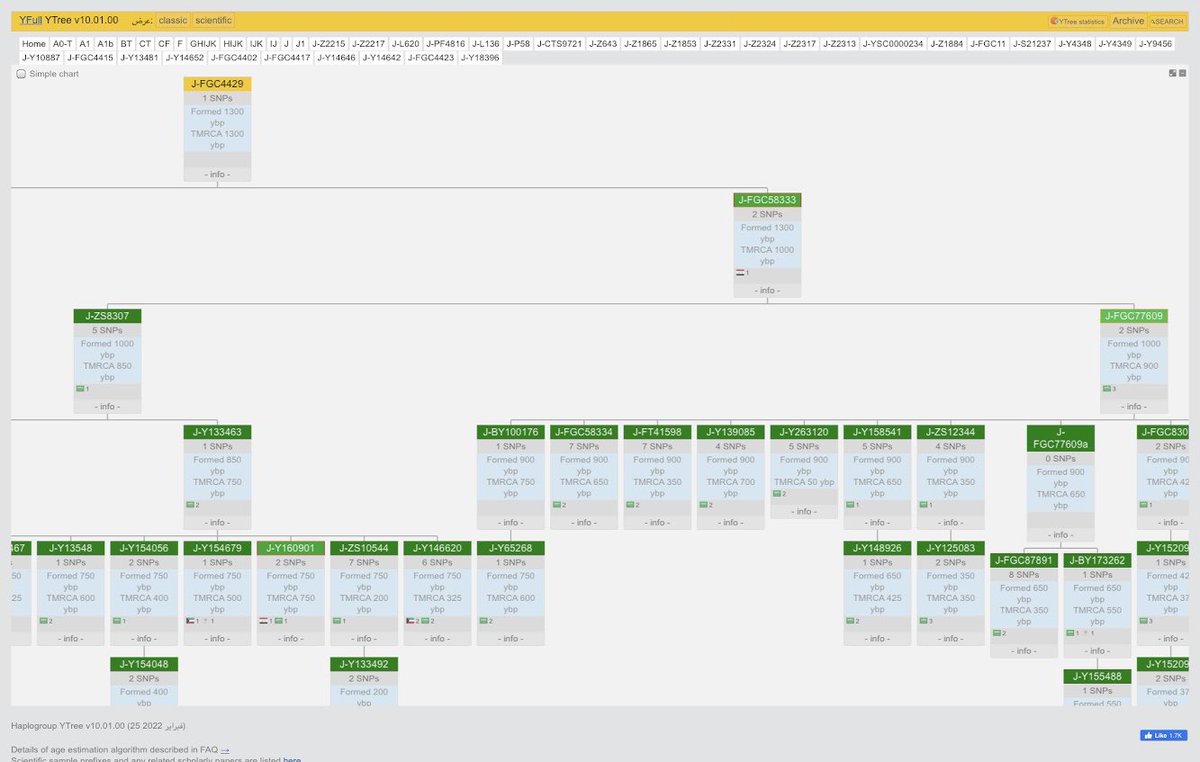Click the flag icon in J-Y65268 box

coord(484,620)
